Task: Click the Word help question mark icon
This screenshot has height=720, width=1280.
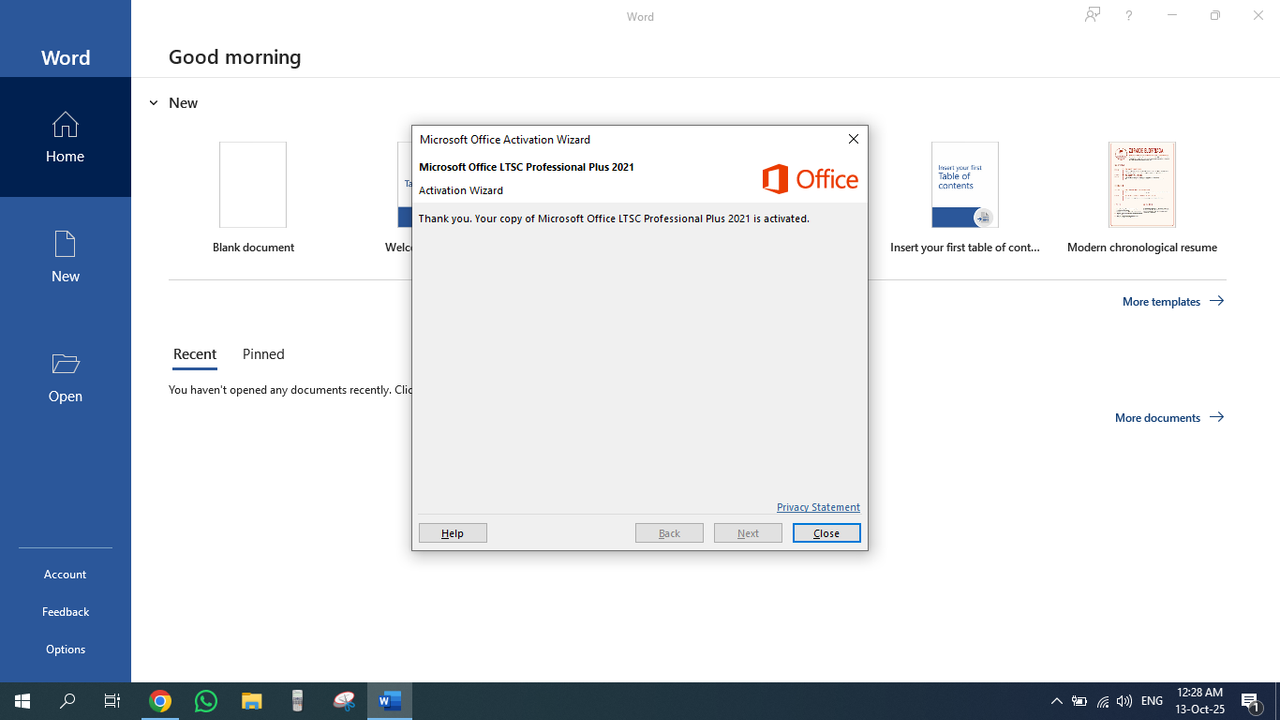Action: point(1128,16)
